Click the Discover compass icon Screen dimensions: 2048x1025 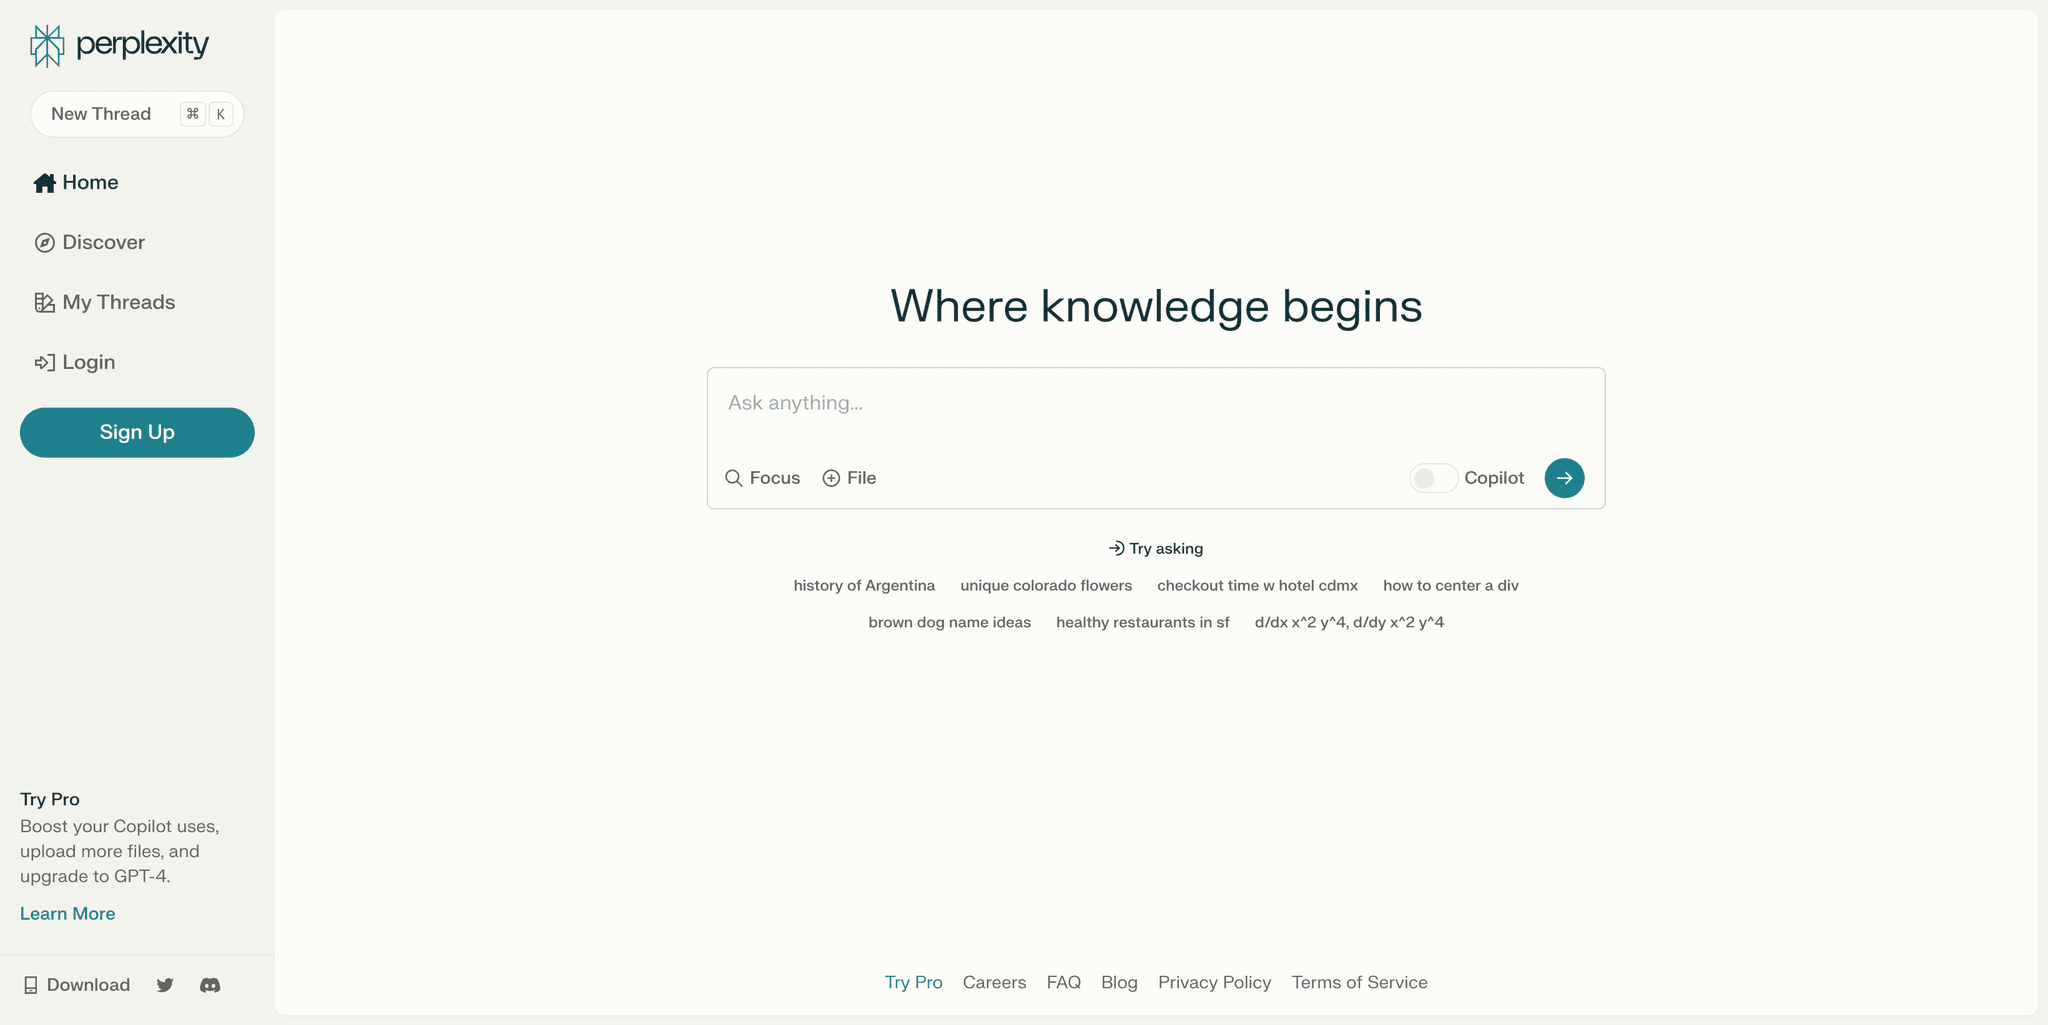click(44, 243)
